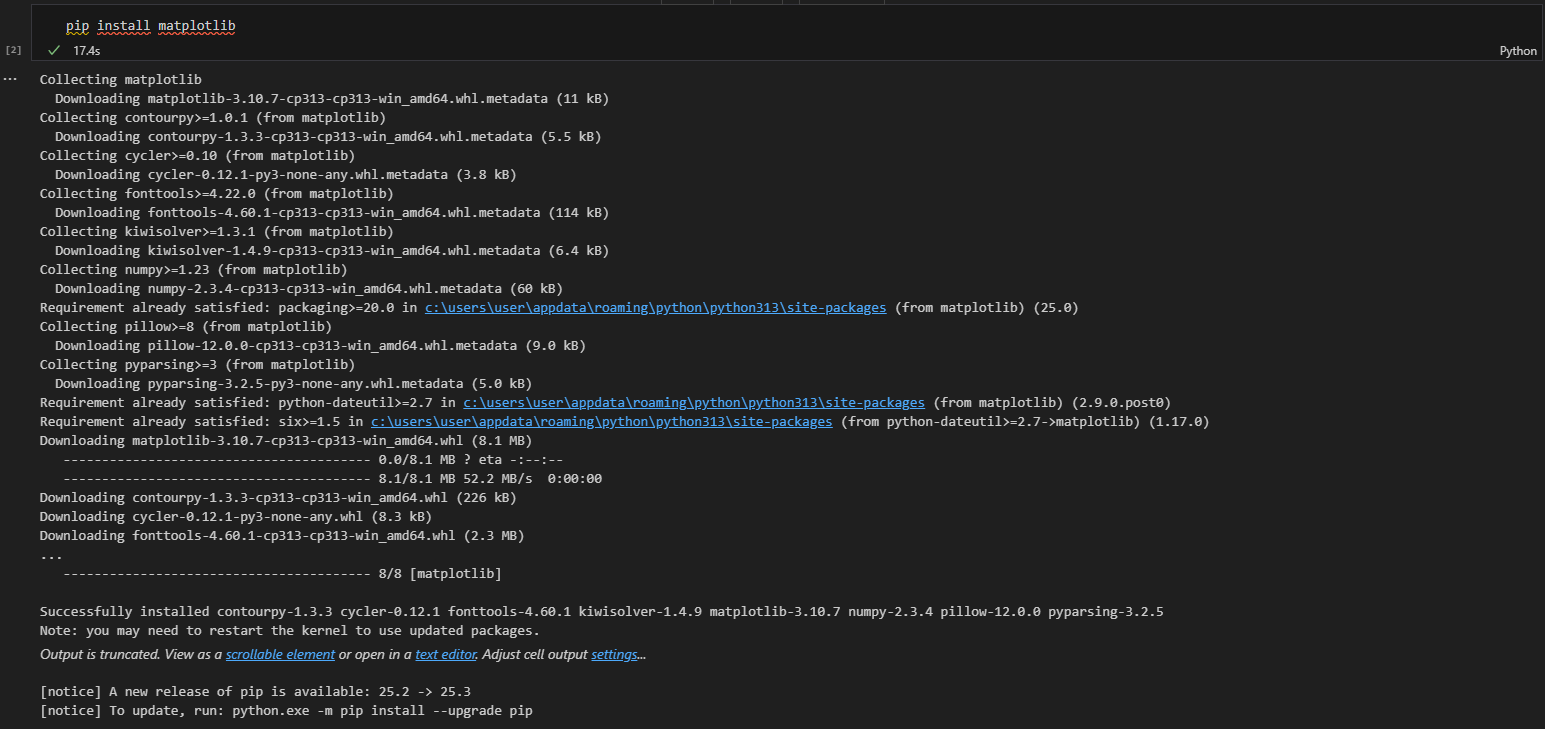1545x729 pixels.
Task: Click the matplotlib whl.metadata (11 kB) download line
Action: pos(332,98)
